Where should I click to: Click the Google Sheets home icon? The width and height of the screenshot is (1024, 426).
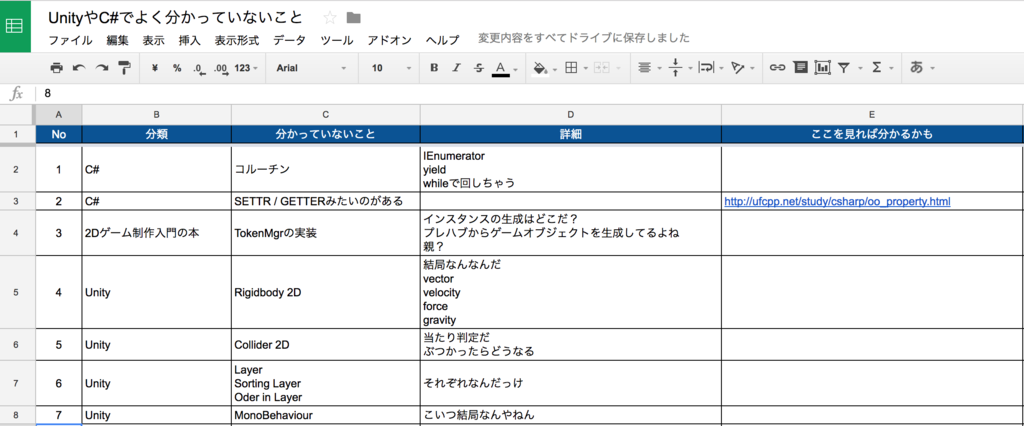pos(15,26)
